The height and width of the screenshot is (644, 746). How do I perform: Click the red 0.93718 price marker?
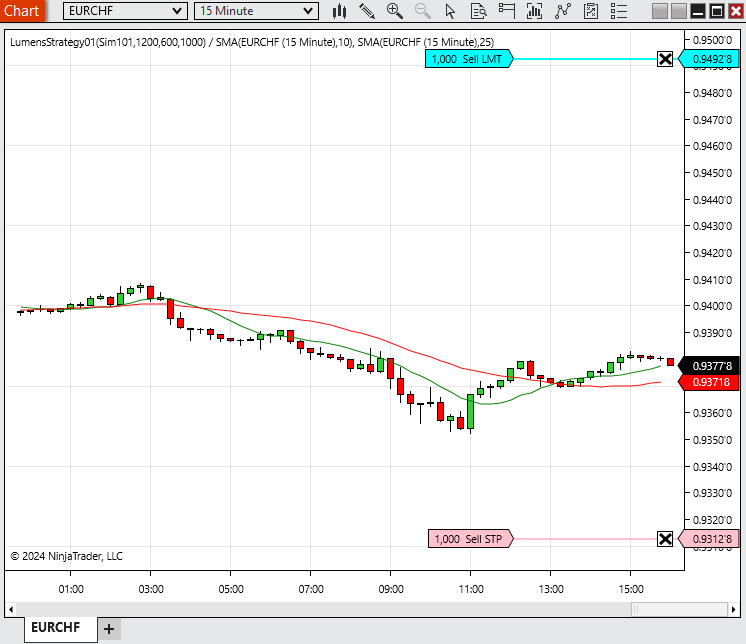point(709,382)
